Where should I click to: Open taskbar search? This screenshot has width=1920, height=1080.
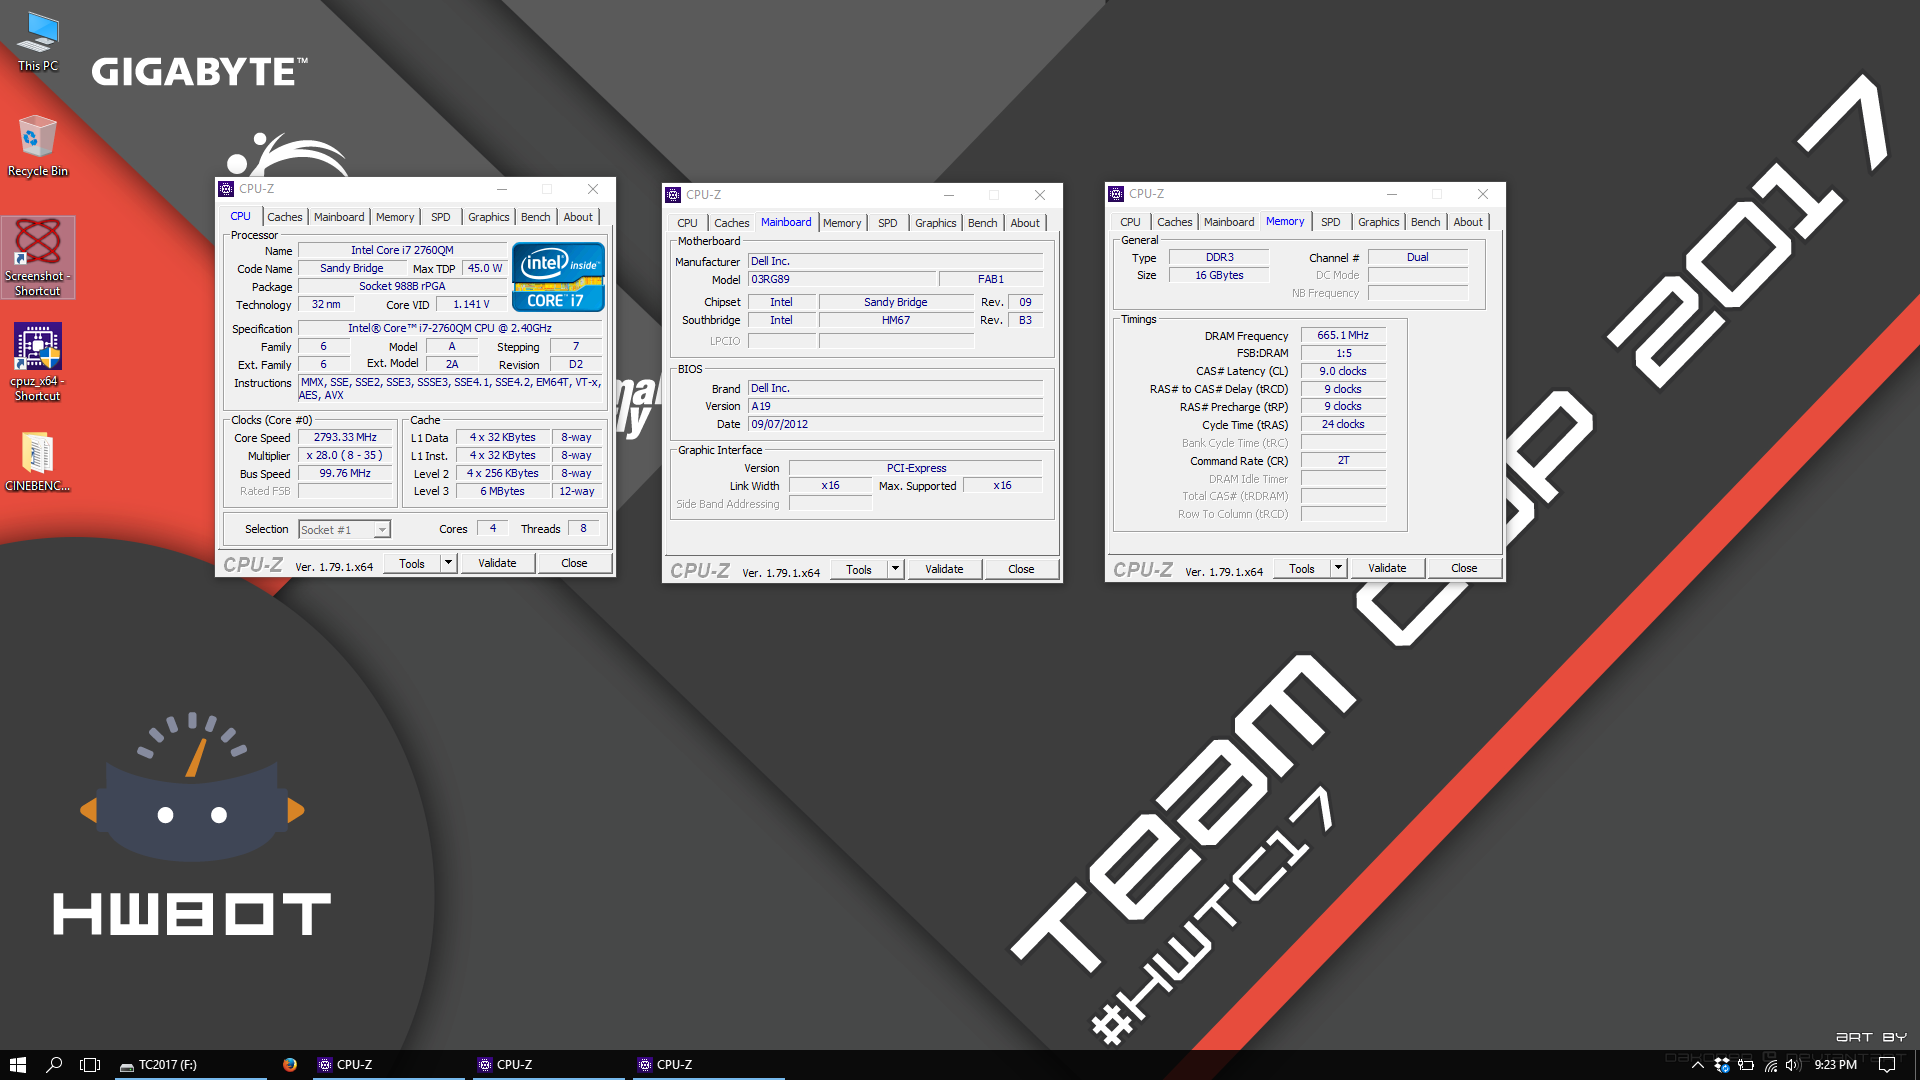click(x=54, y=1065)
